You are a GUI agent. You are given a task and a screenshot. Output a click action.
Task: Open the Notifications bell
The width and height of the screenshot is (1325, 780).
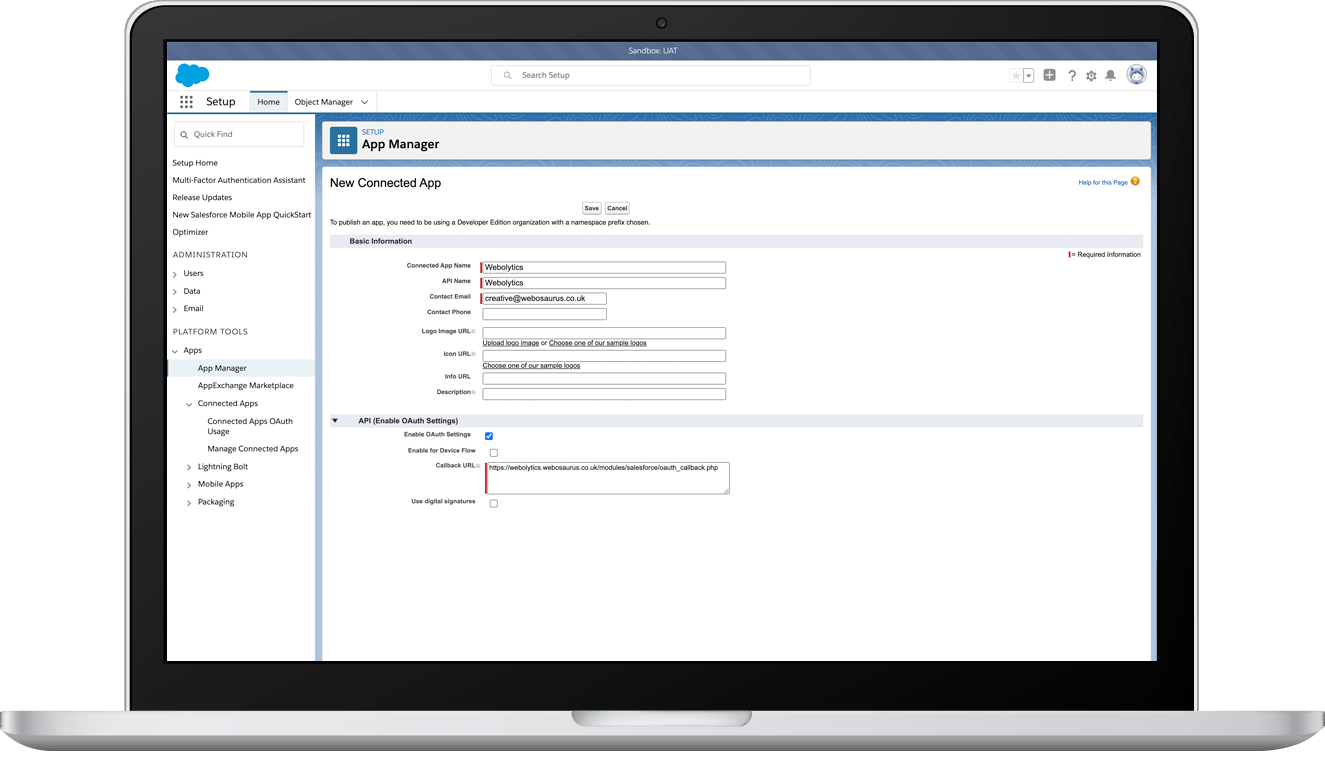coord(1110,75)
